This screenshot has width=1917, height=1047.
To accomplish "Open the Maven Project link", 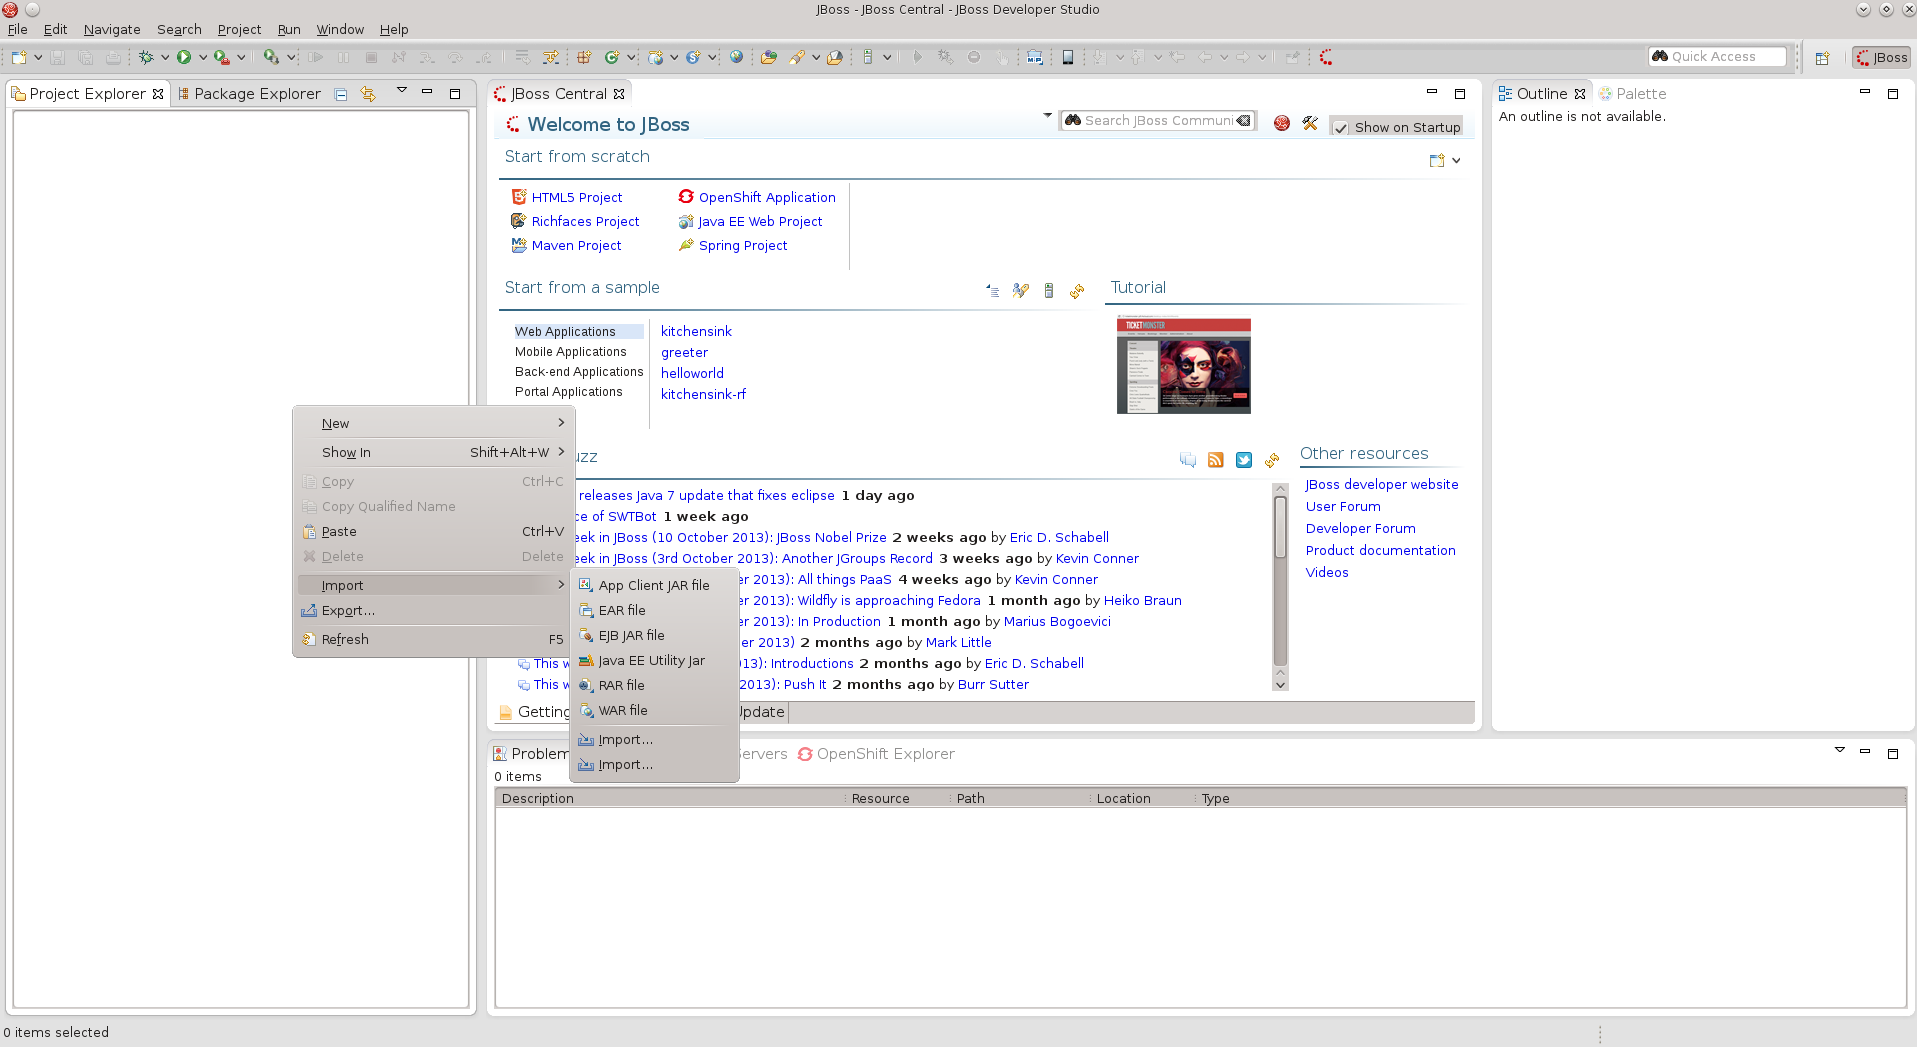I will [576, 246].
